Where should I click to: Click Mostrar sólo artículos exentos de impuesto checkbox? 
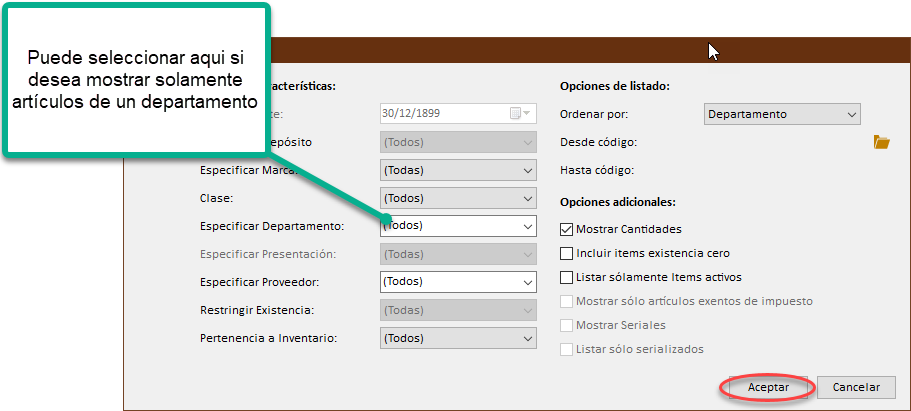click(x=567, y=301)
